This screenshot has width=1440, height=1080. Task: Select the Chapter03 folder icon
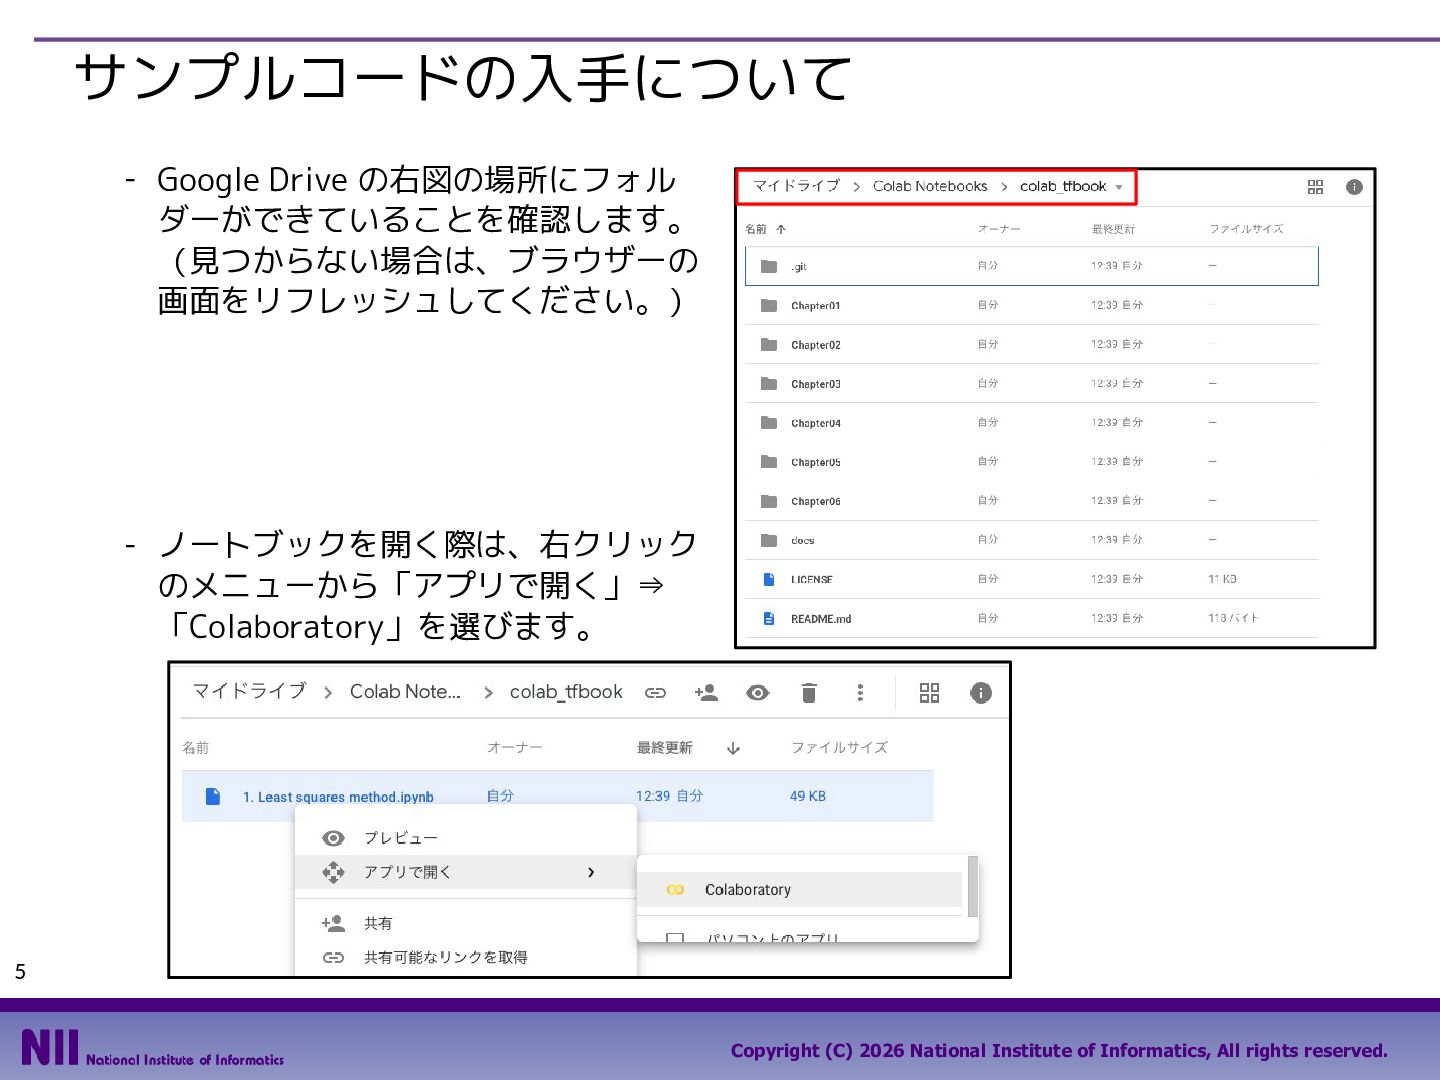tap(769, 383)
